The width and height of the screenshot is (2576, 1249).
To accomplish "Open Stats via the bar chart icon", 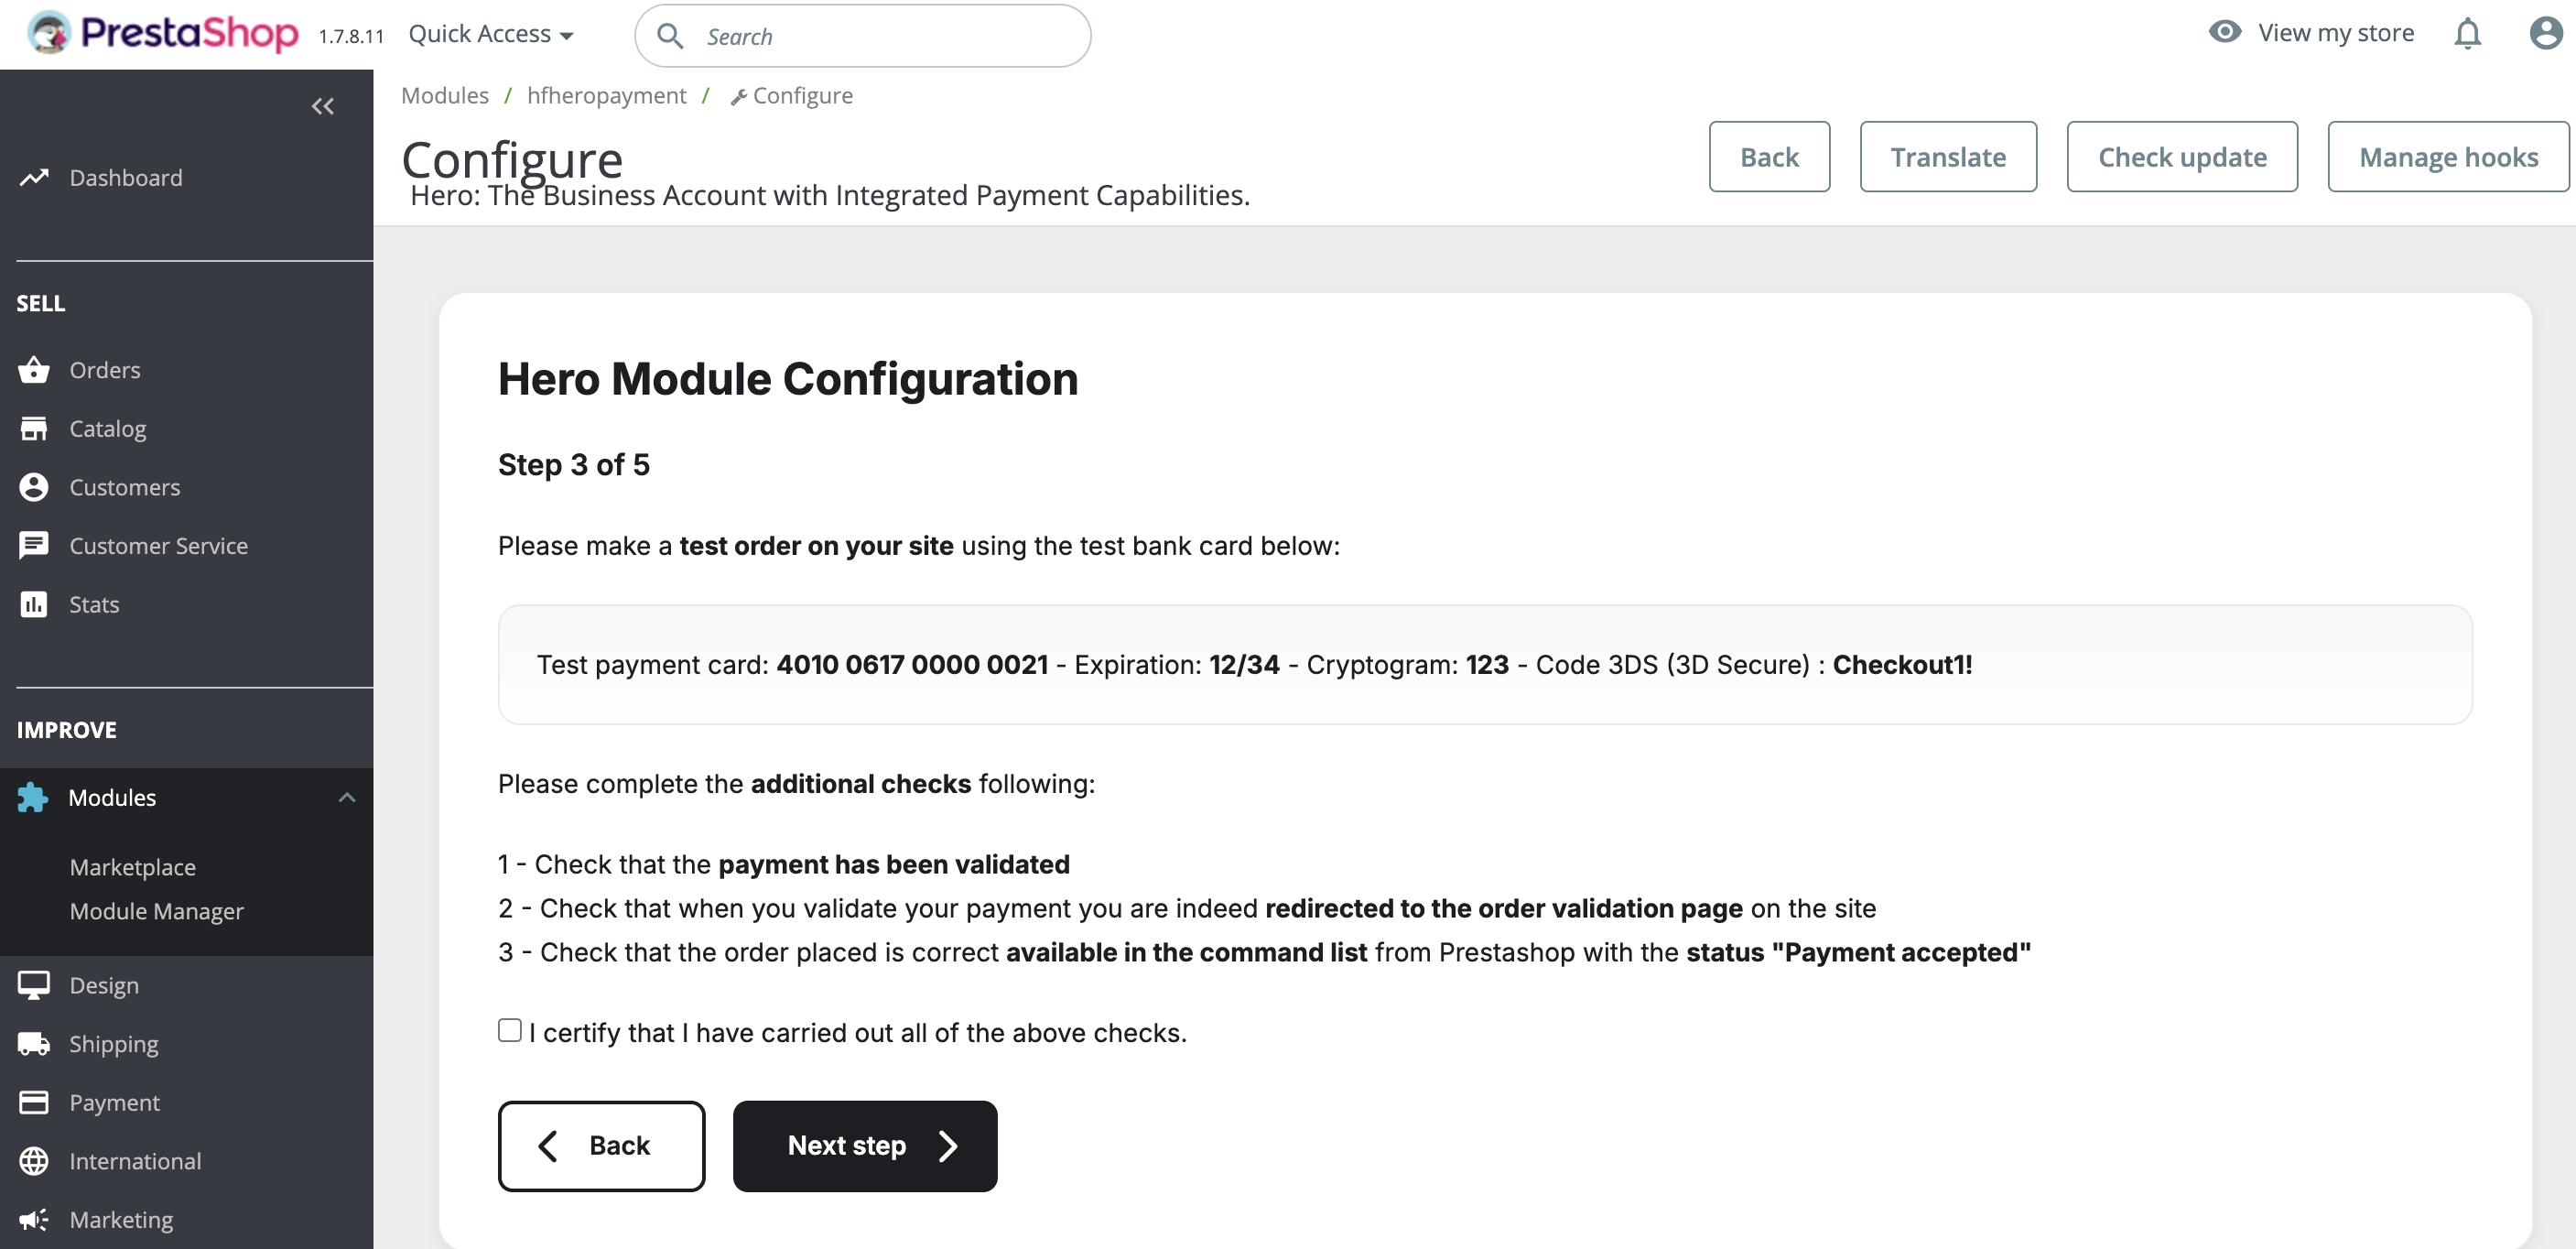I will [x=34, y=604].
